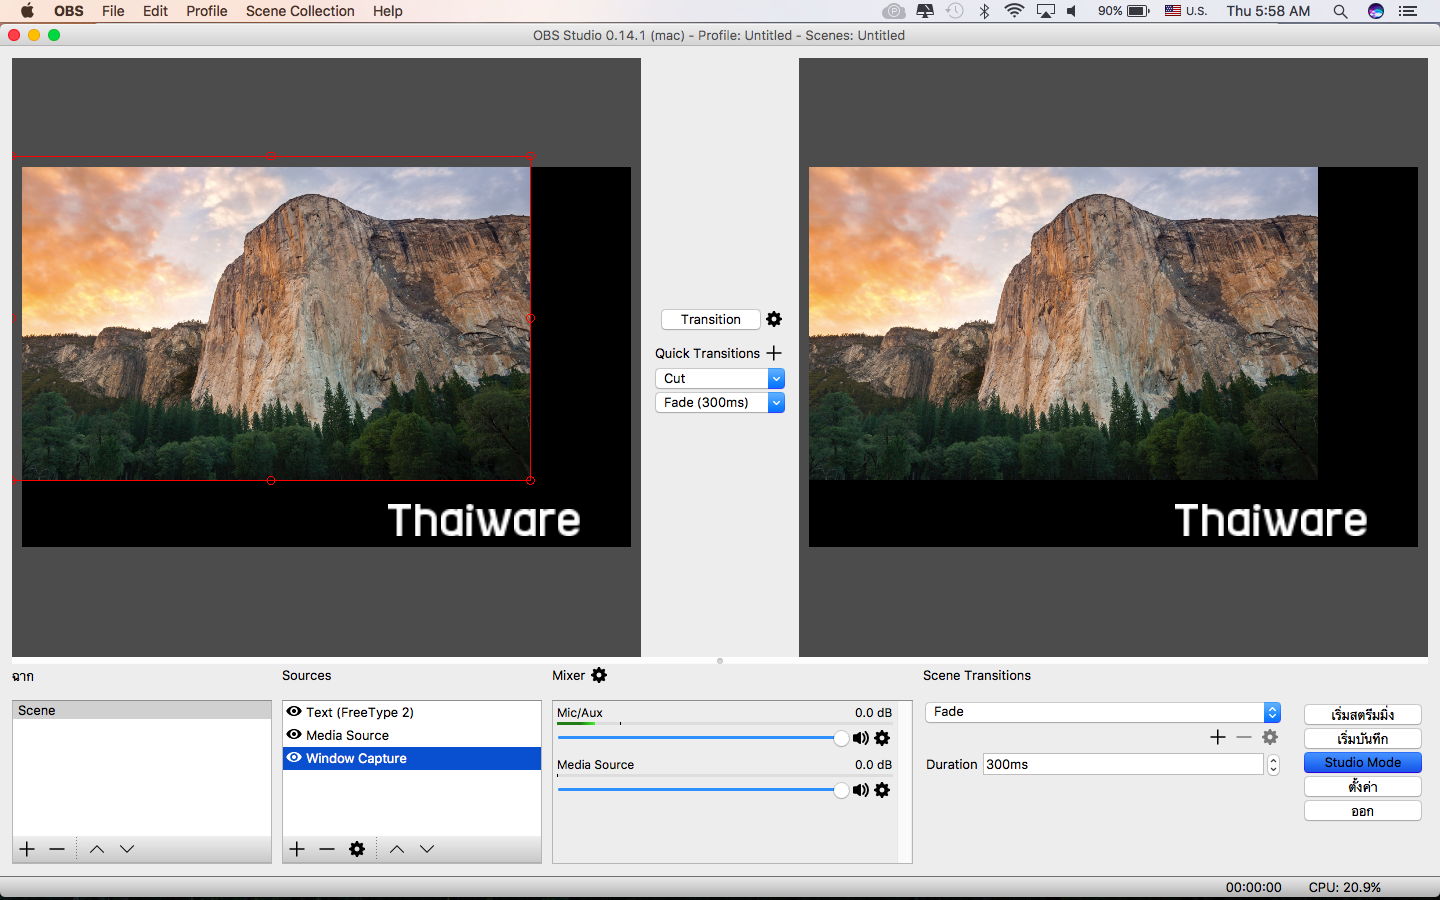Toggle visibility of Media Source
Screen dimensions: 1440x900
294,735
